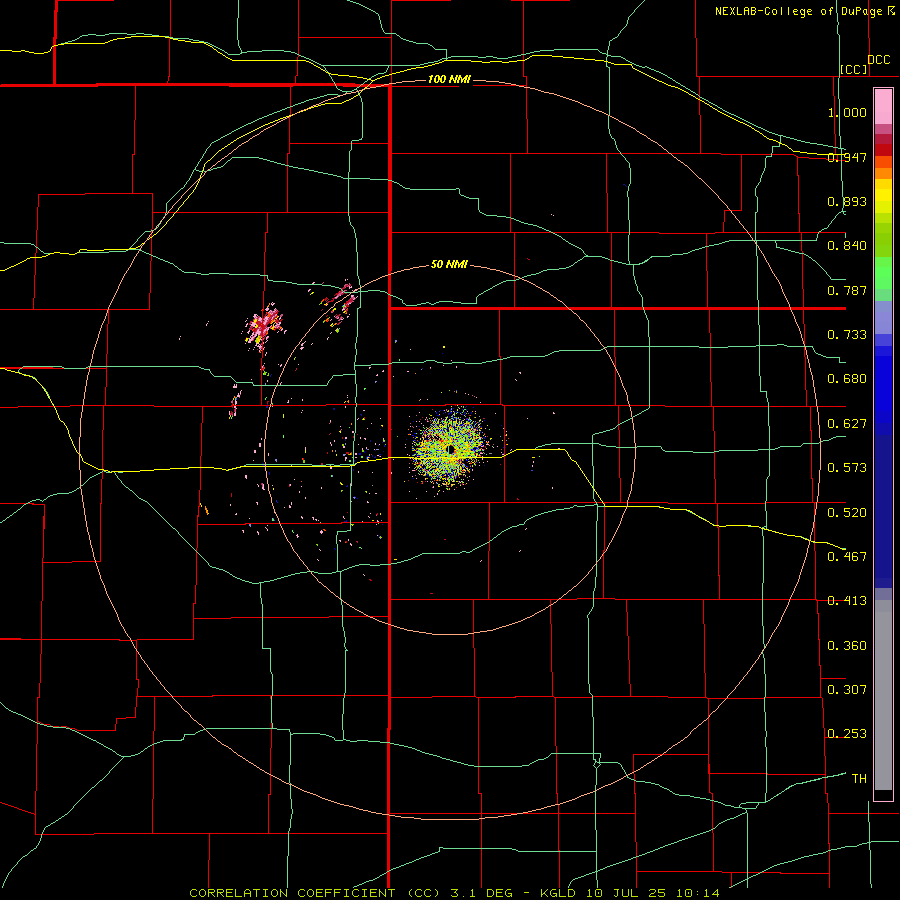Select the 0.253 color scale value
The width and height of the screenshot is (900, 900).
coord(847,734)
